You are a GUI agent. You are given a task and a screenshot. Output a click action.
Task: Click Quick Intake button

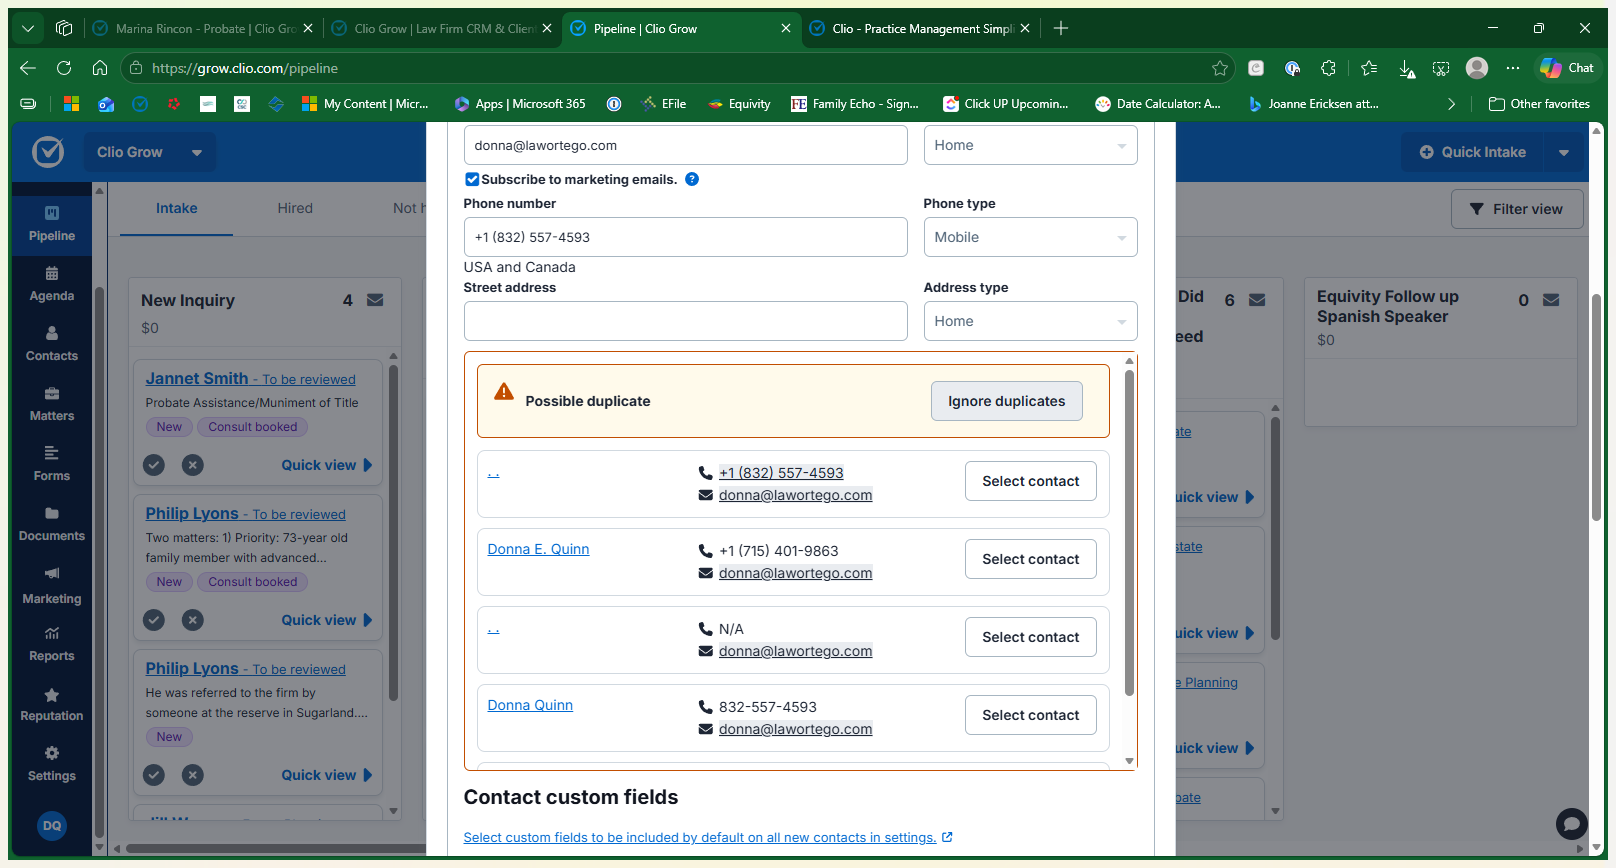(x=1473, y=152)
